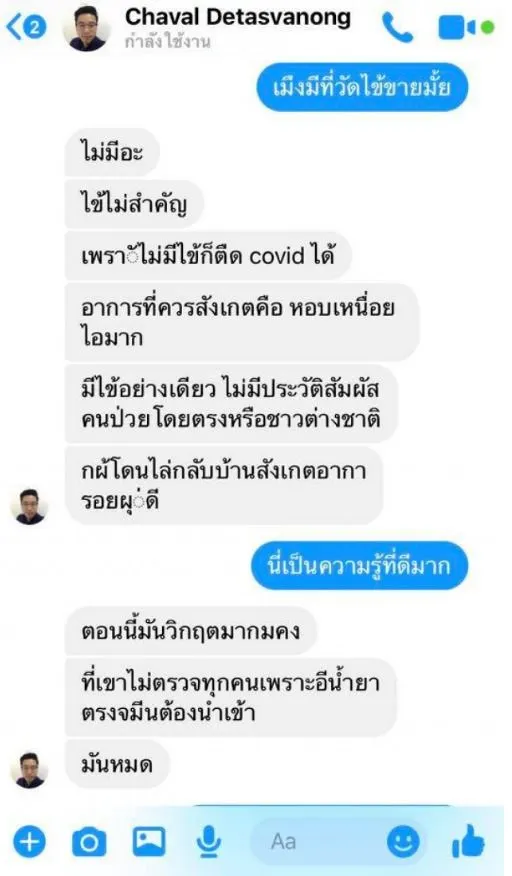
Task: Open Chaval Detasvanong's profile picture in header
Action: [88, 28]
